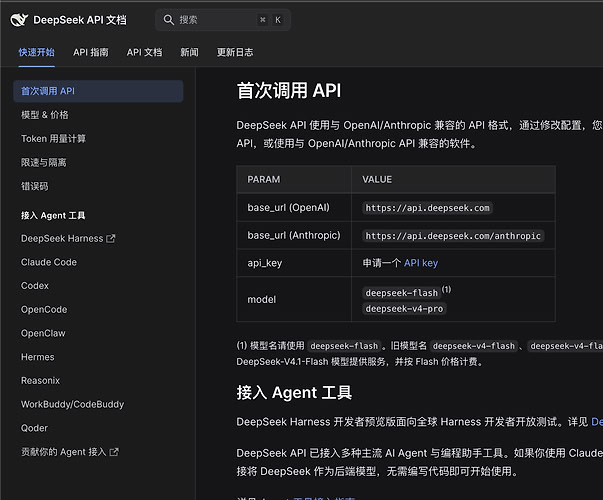Open OpenCode sidebar item
The image size is (603, 500).
[44, 310]
